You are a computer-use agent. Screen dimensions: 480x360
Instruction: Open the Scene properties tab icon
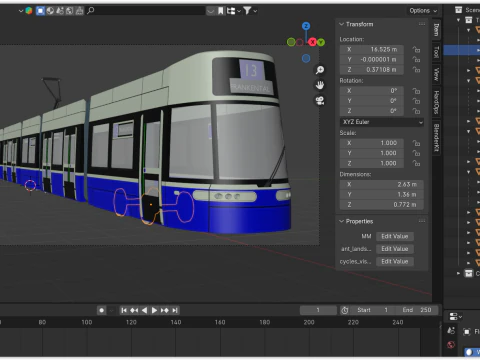point(451,331)
